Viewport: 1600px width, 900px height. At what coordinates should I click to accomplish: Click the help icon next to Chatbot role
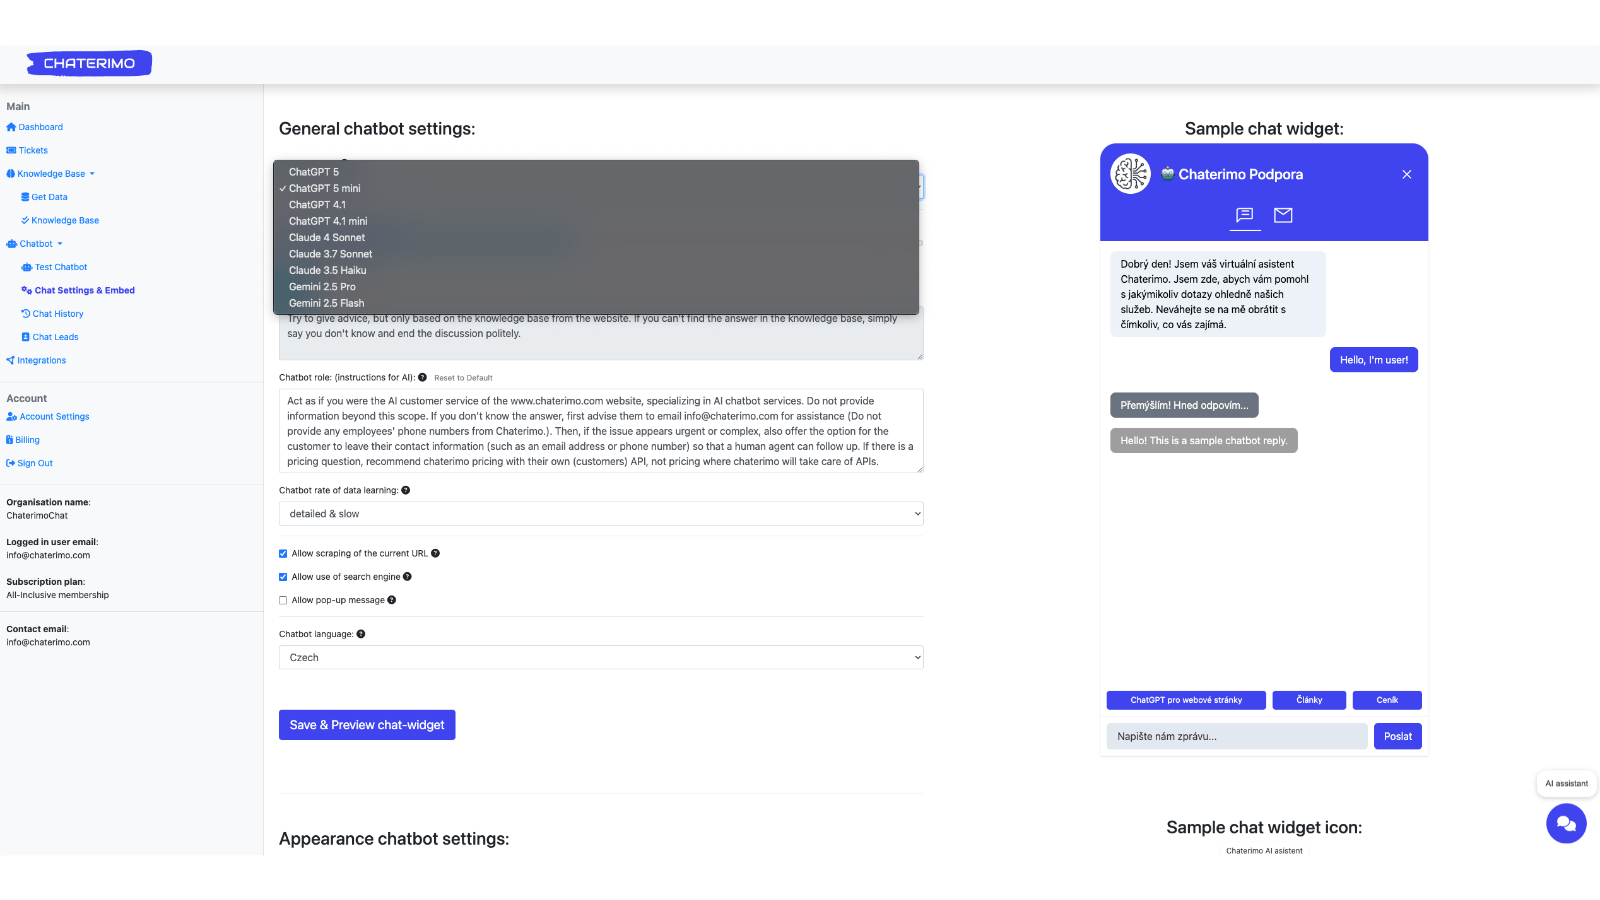click(x=423, y=378)
